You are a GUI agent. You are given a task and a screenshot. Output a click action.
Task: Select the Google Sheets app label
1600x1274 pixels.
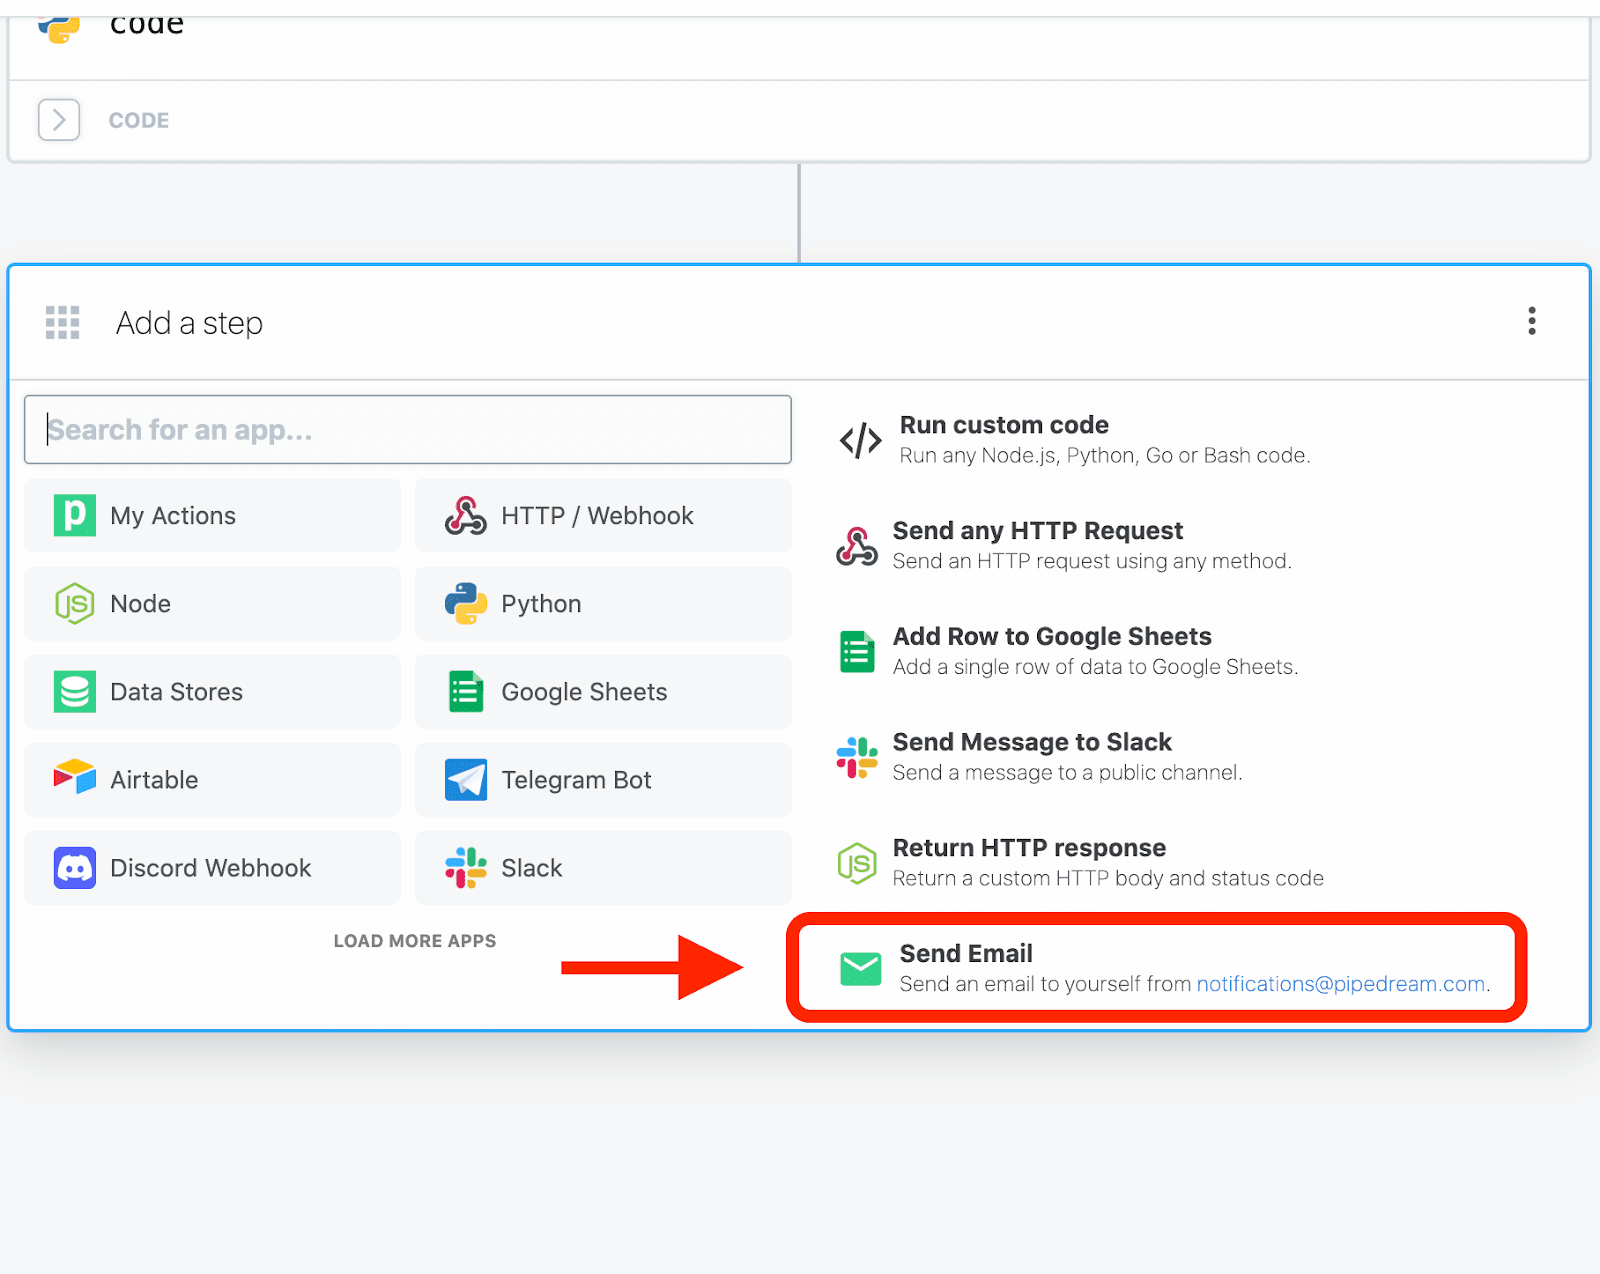[584, 692]
